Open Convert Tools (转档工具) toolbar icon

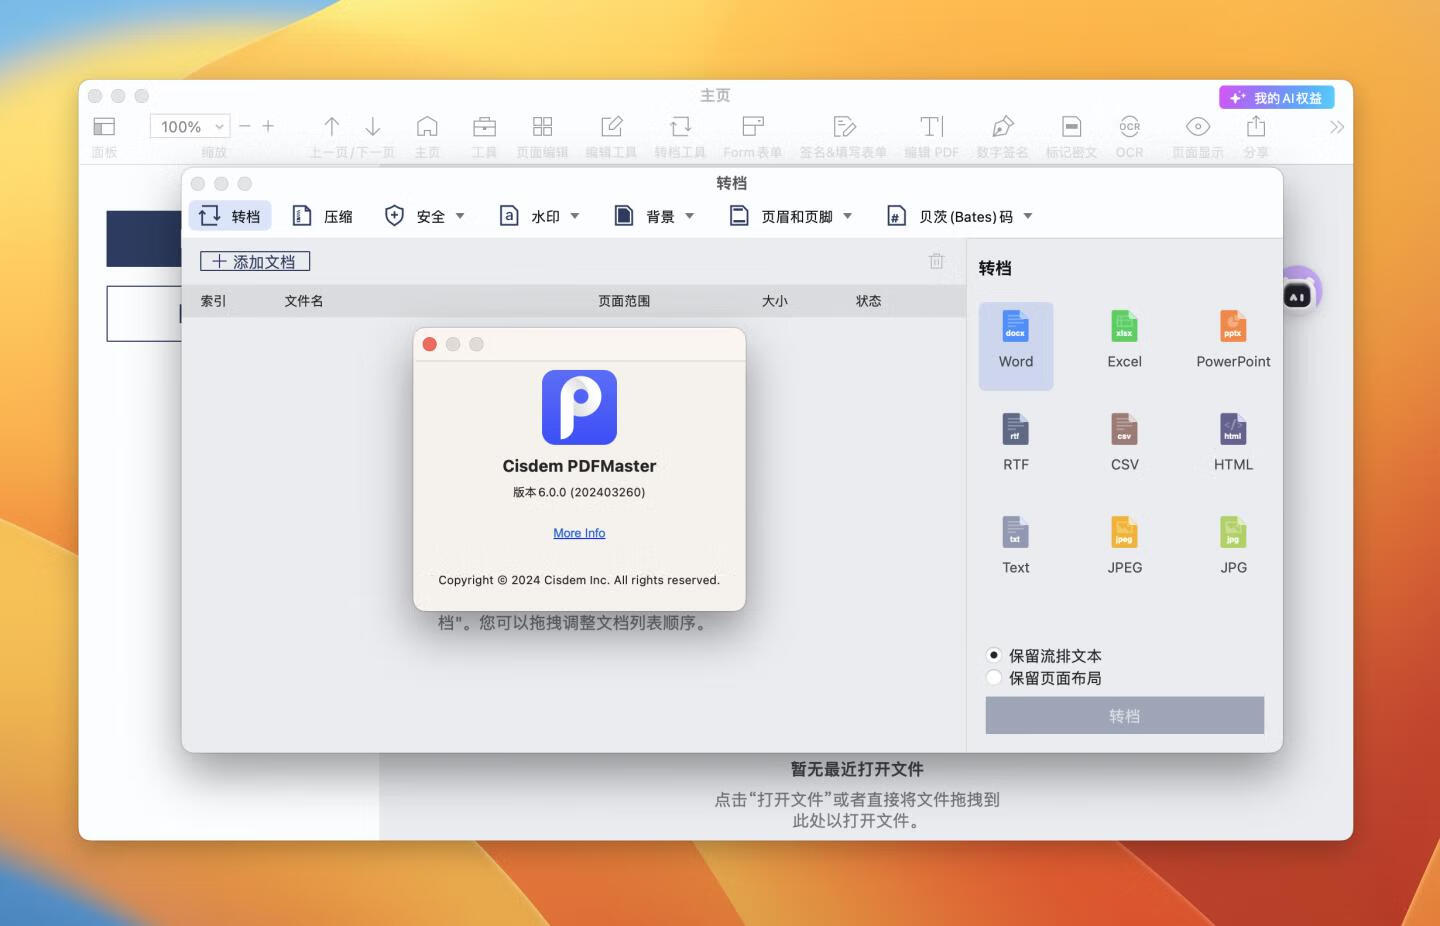coord(680,126)
